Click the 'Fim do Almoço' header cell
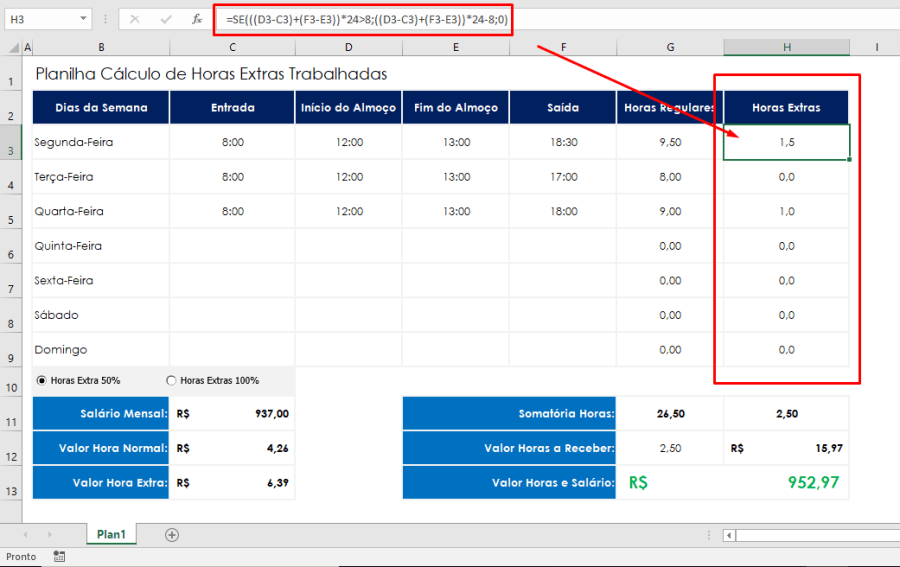This screenshot has height=567, width=900. [x=456, y=107]
